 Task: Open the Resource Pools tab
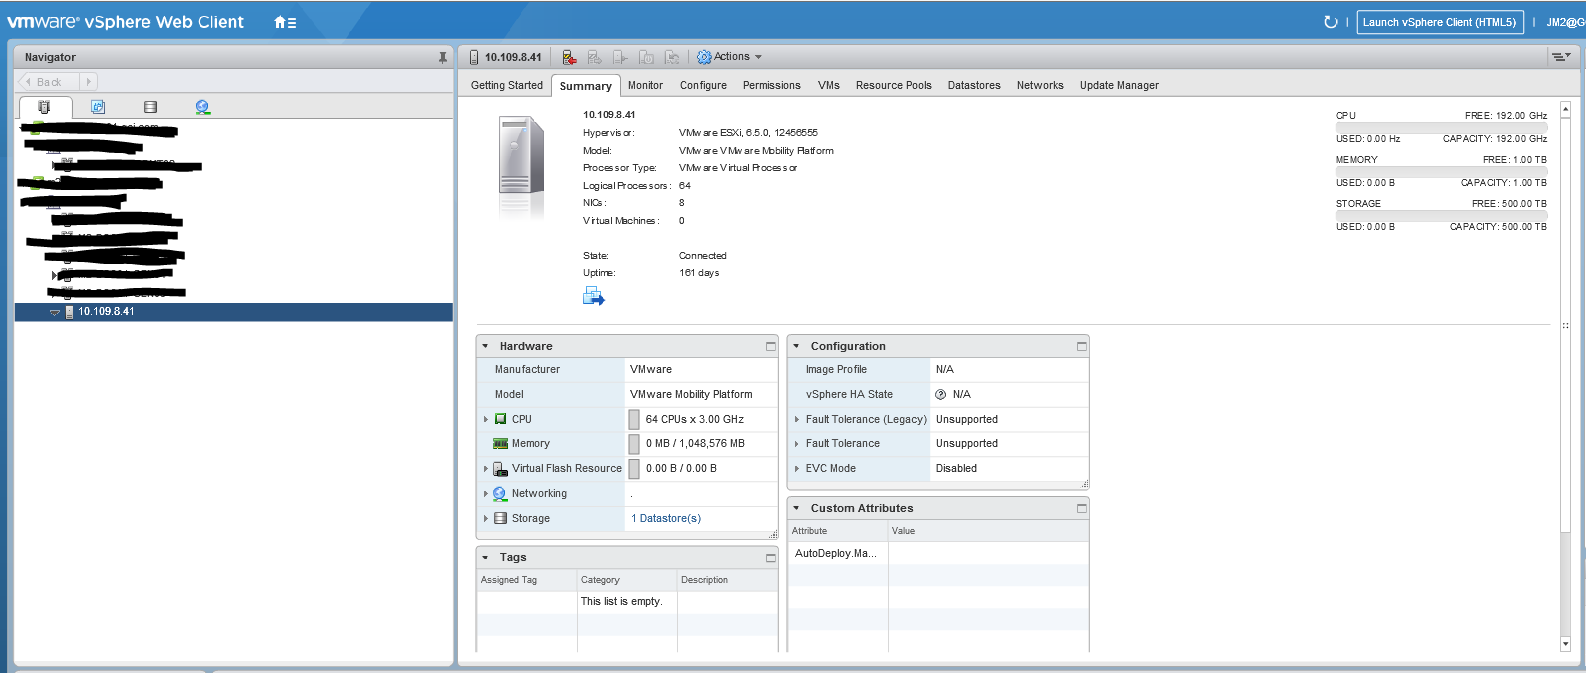[893, 85]
